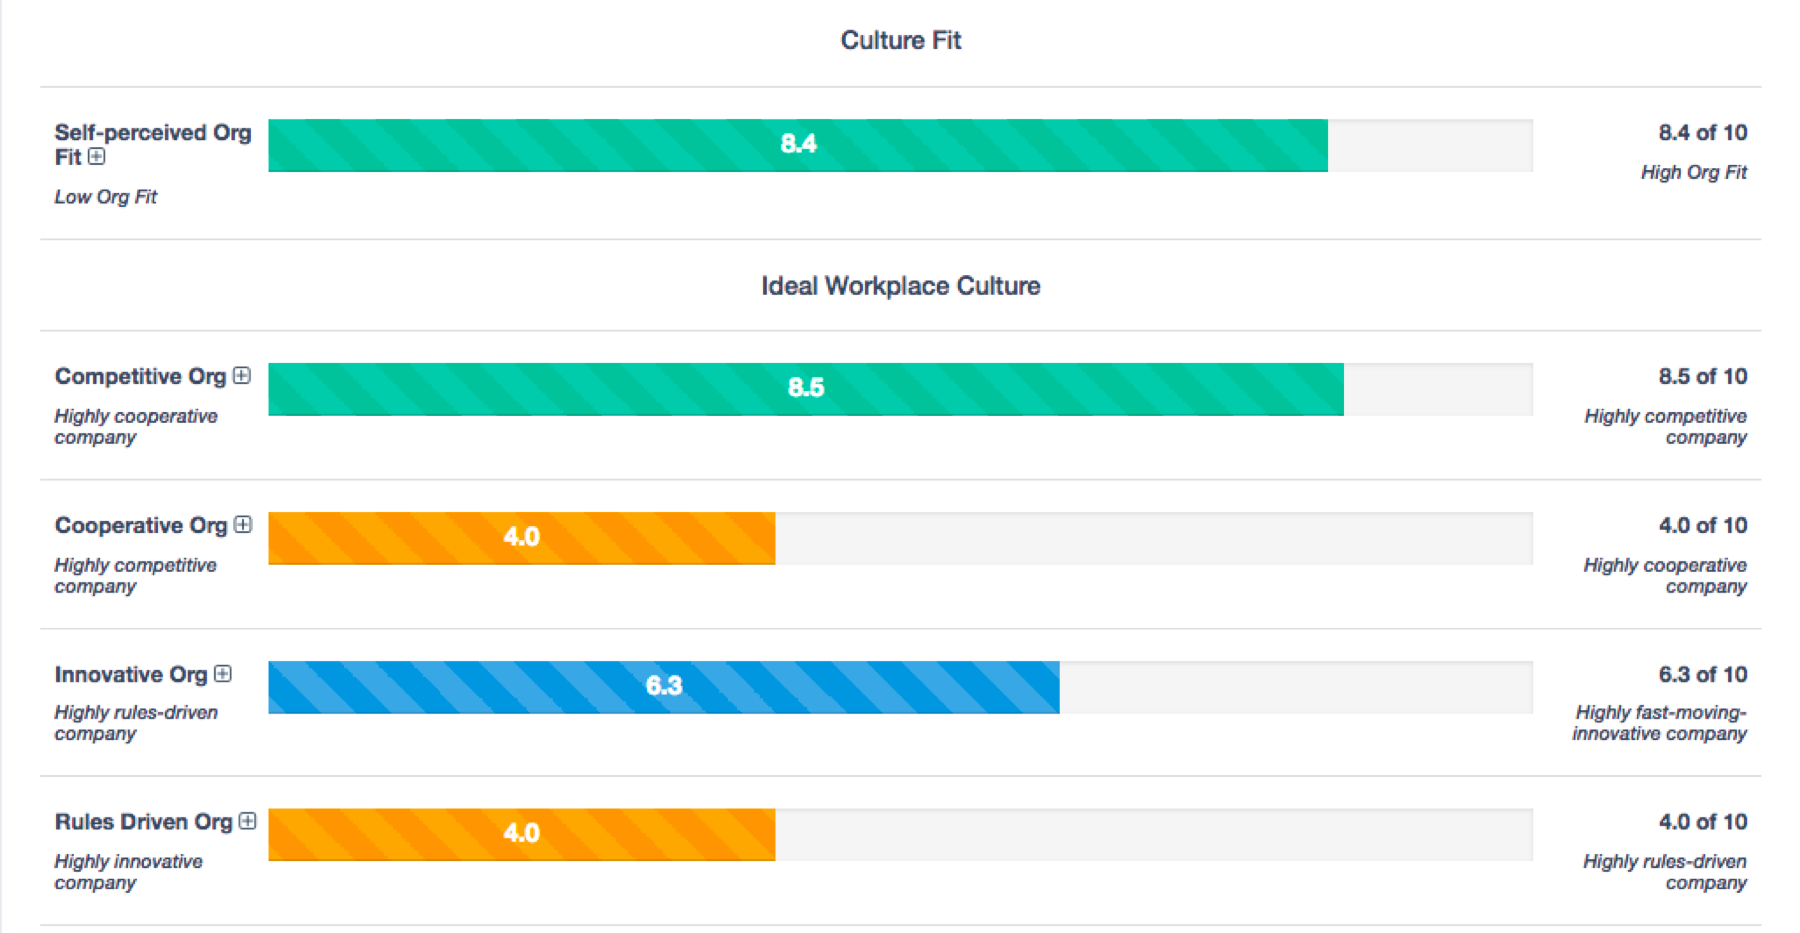1800x933 pixels.
Task: Click the 8.4 of 10 score text
Action: tap(1702, 132)
